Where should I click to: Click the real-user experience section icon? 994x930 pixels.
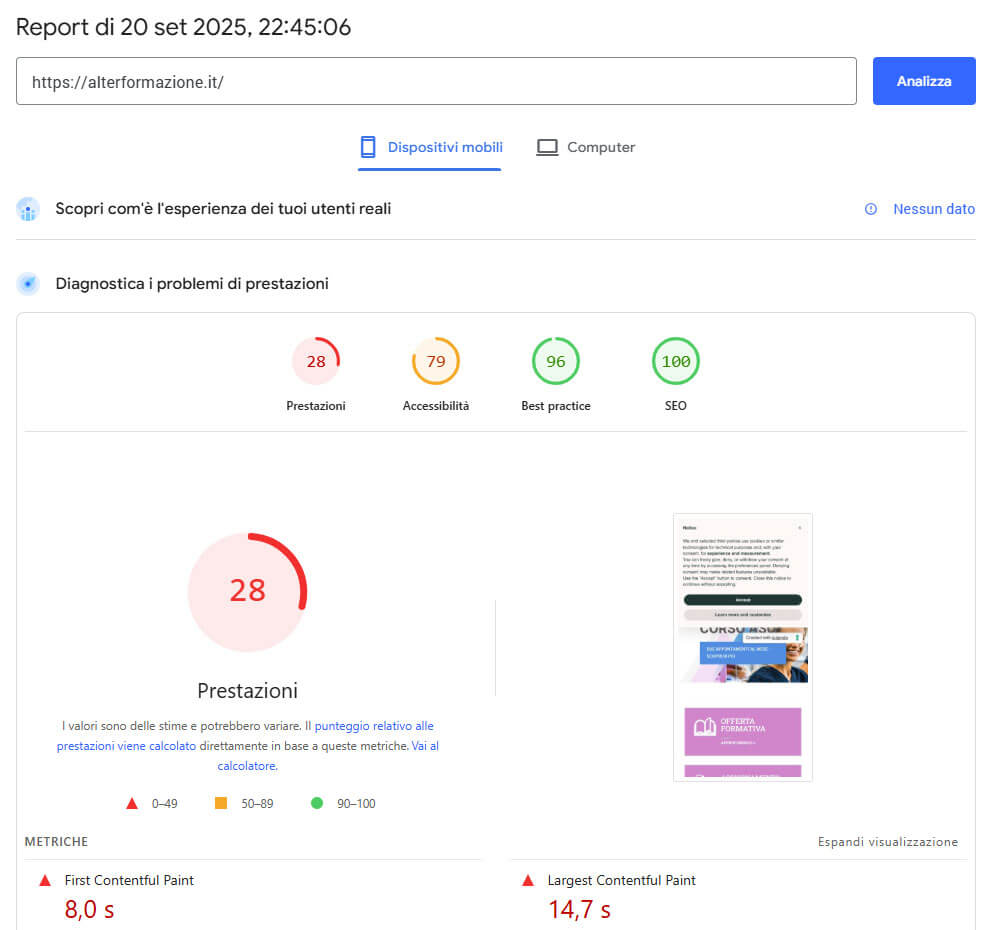[28, 209]
